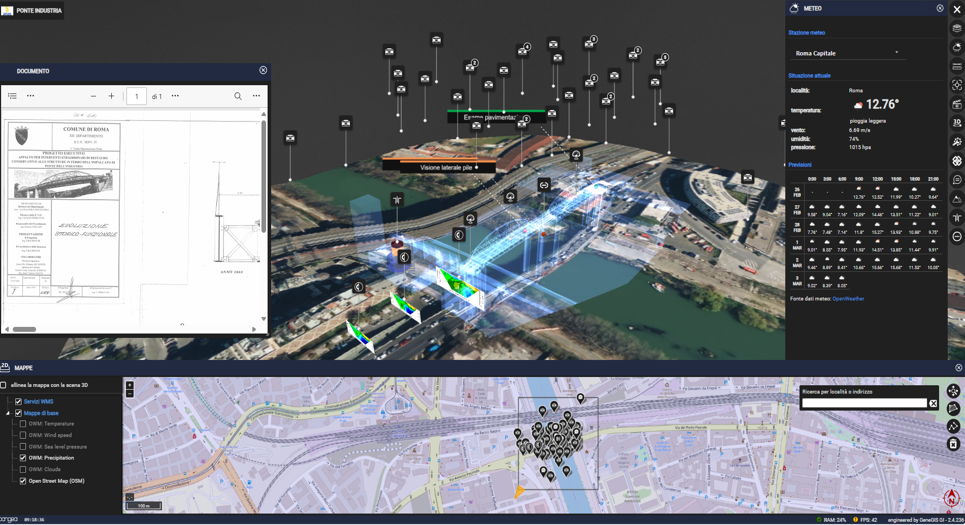Uncheck OWM: Precipitation layer

pos(23,458)
